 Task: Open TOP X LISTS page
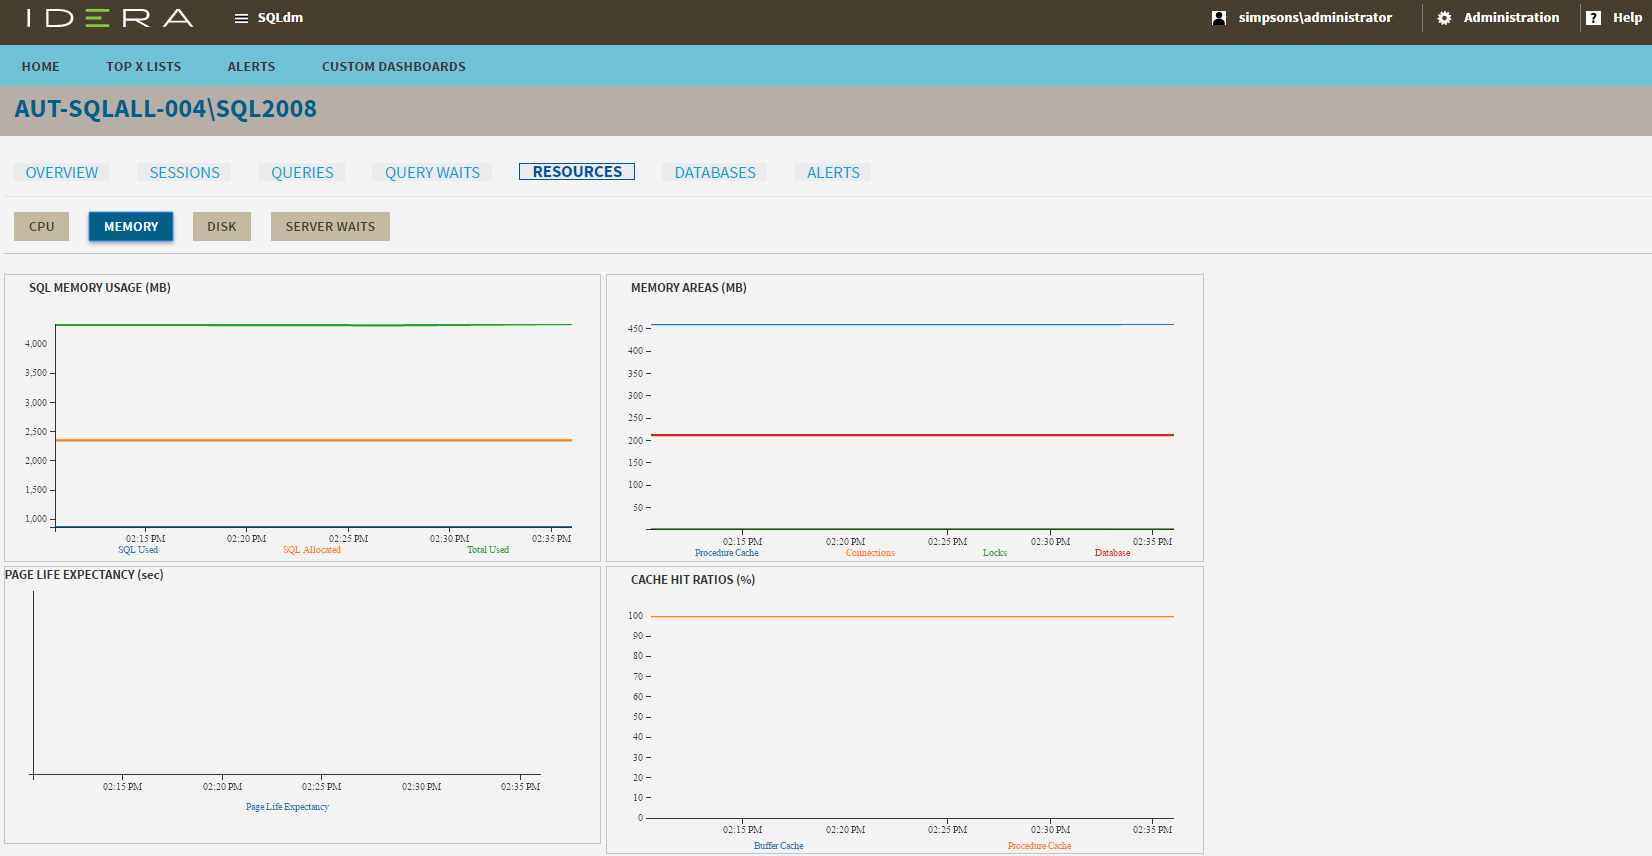[144, 67]
